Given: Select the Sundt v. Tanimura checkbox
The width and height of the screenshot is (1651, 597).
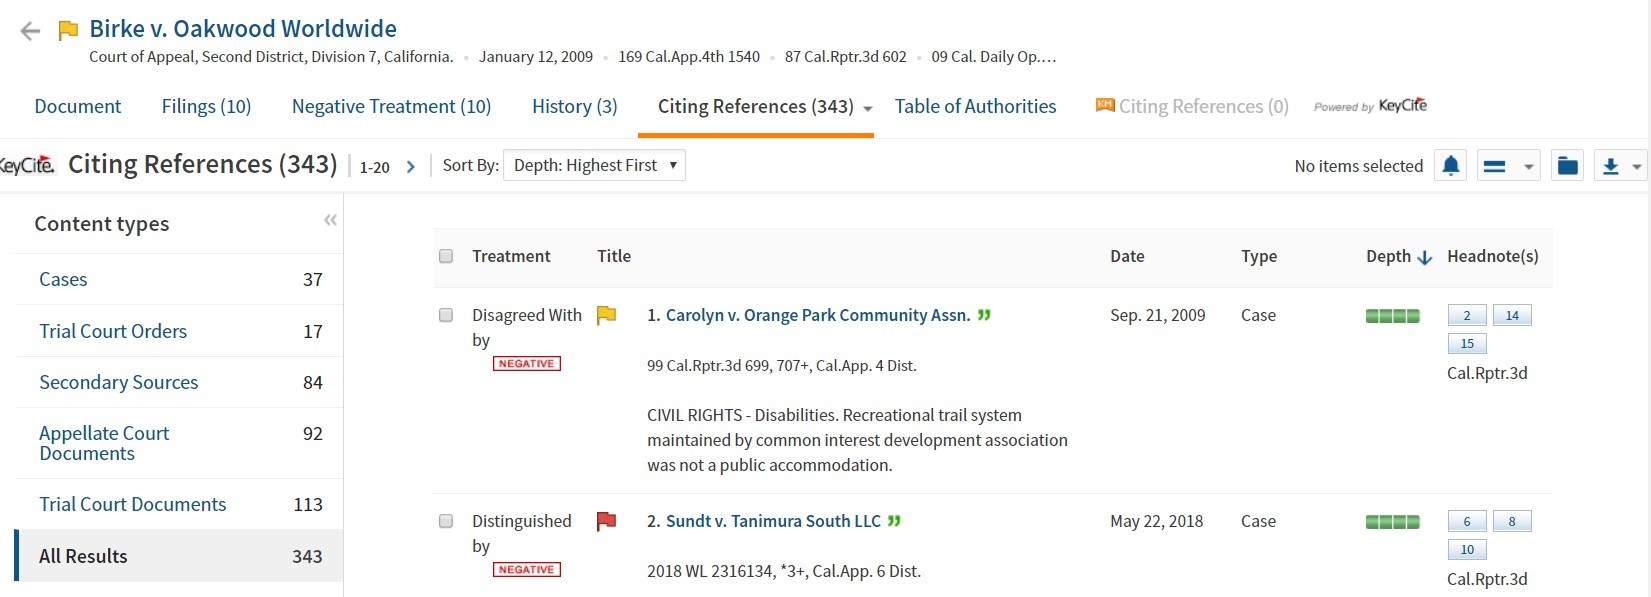Looking at the screenshot, I should (446, 521).
